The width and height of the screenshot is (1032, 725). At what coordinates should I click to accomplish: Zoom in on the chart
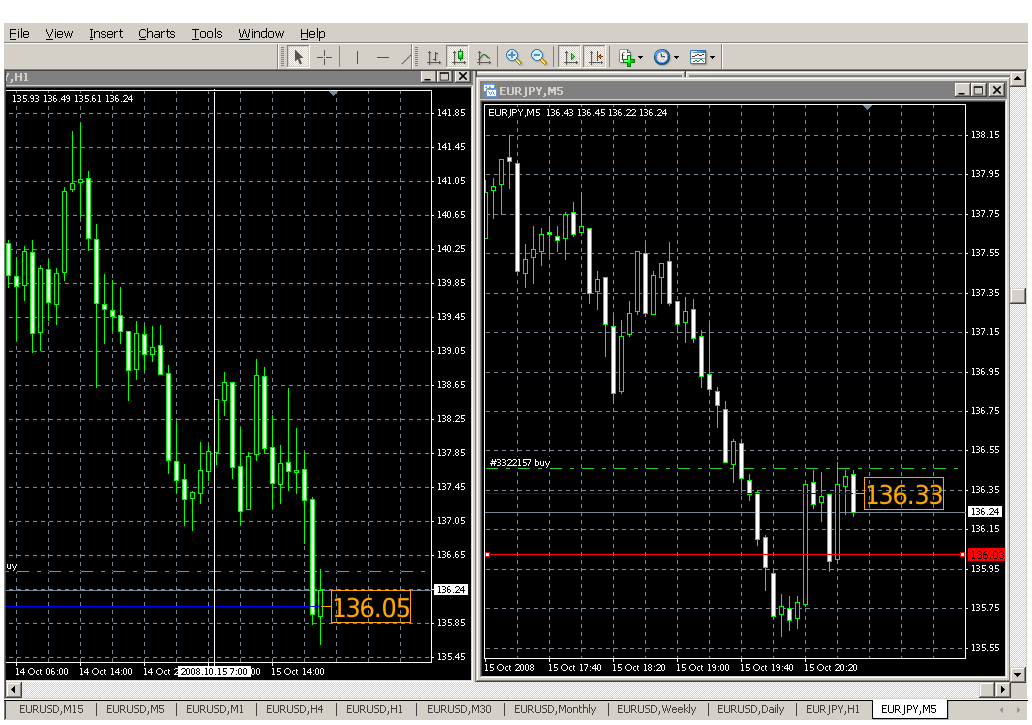click(x=514, y=58)
